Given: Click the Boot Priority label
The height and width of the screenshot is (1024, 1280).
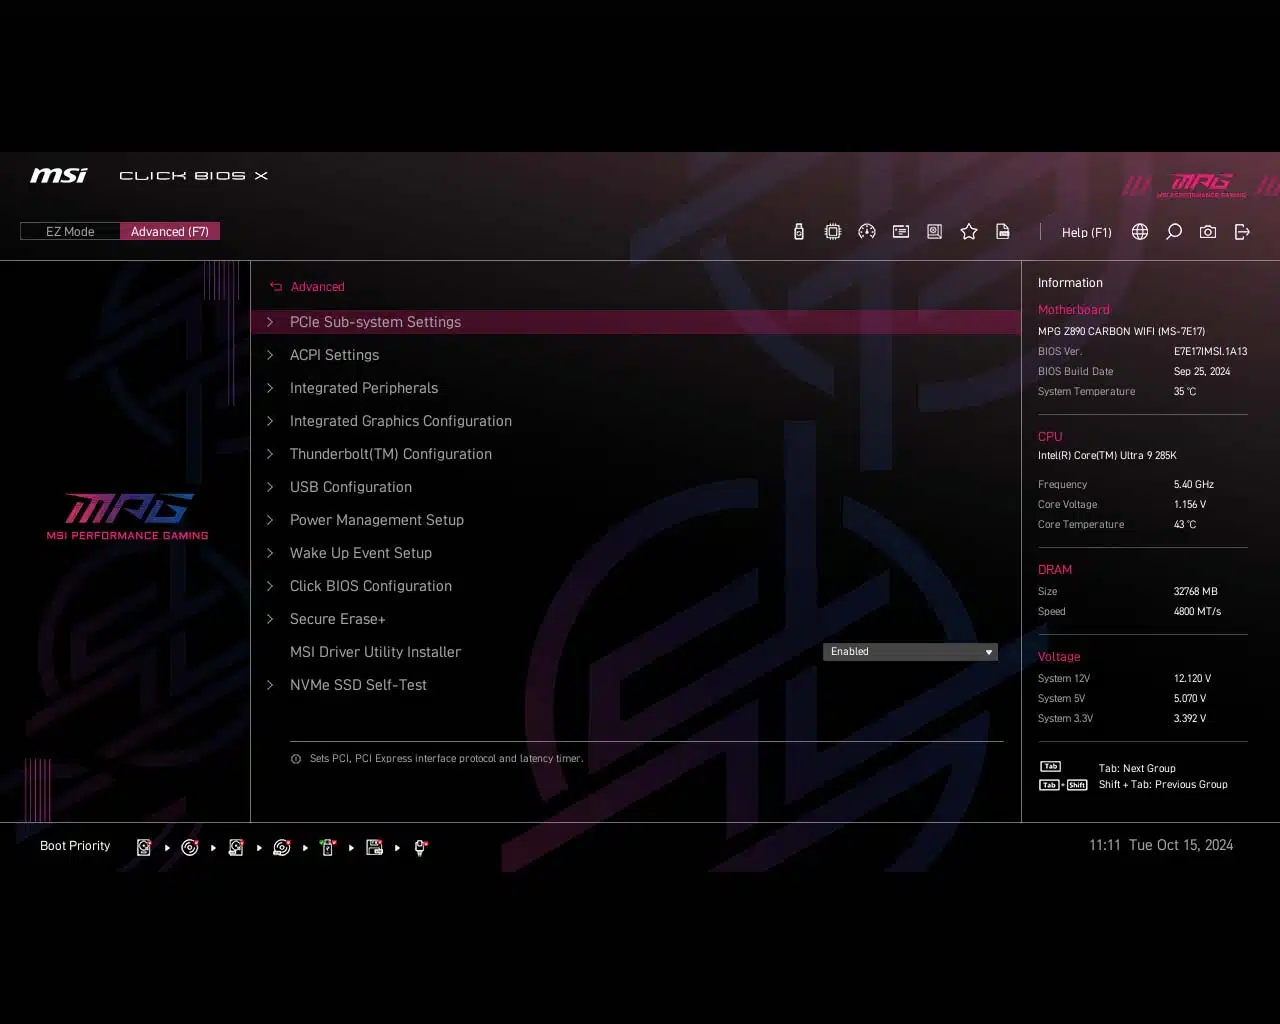Looking at the screenshot, I should [x=75, y=846].
